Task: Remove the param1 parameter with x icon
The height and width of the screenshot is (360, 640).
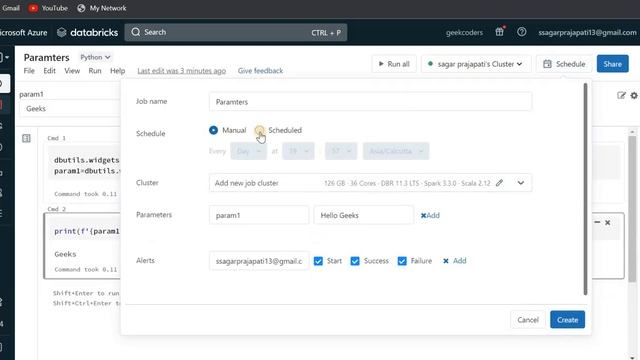Action: coord(423,216)
